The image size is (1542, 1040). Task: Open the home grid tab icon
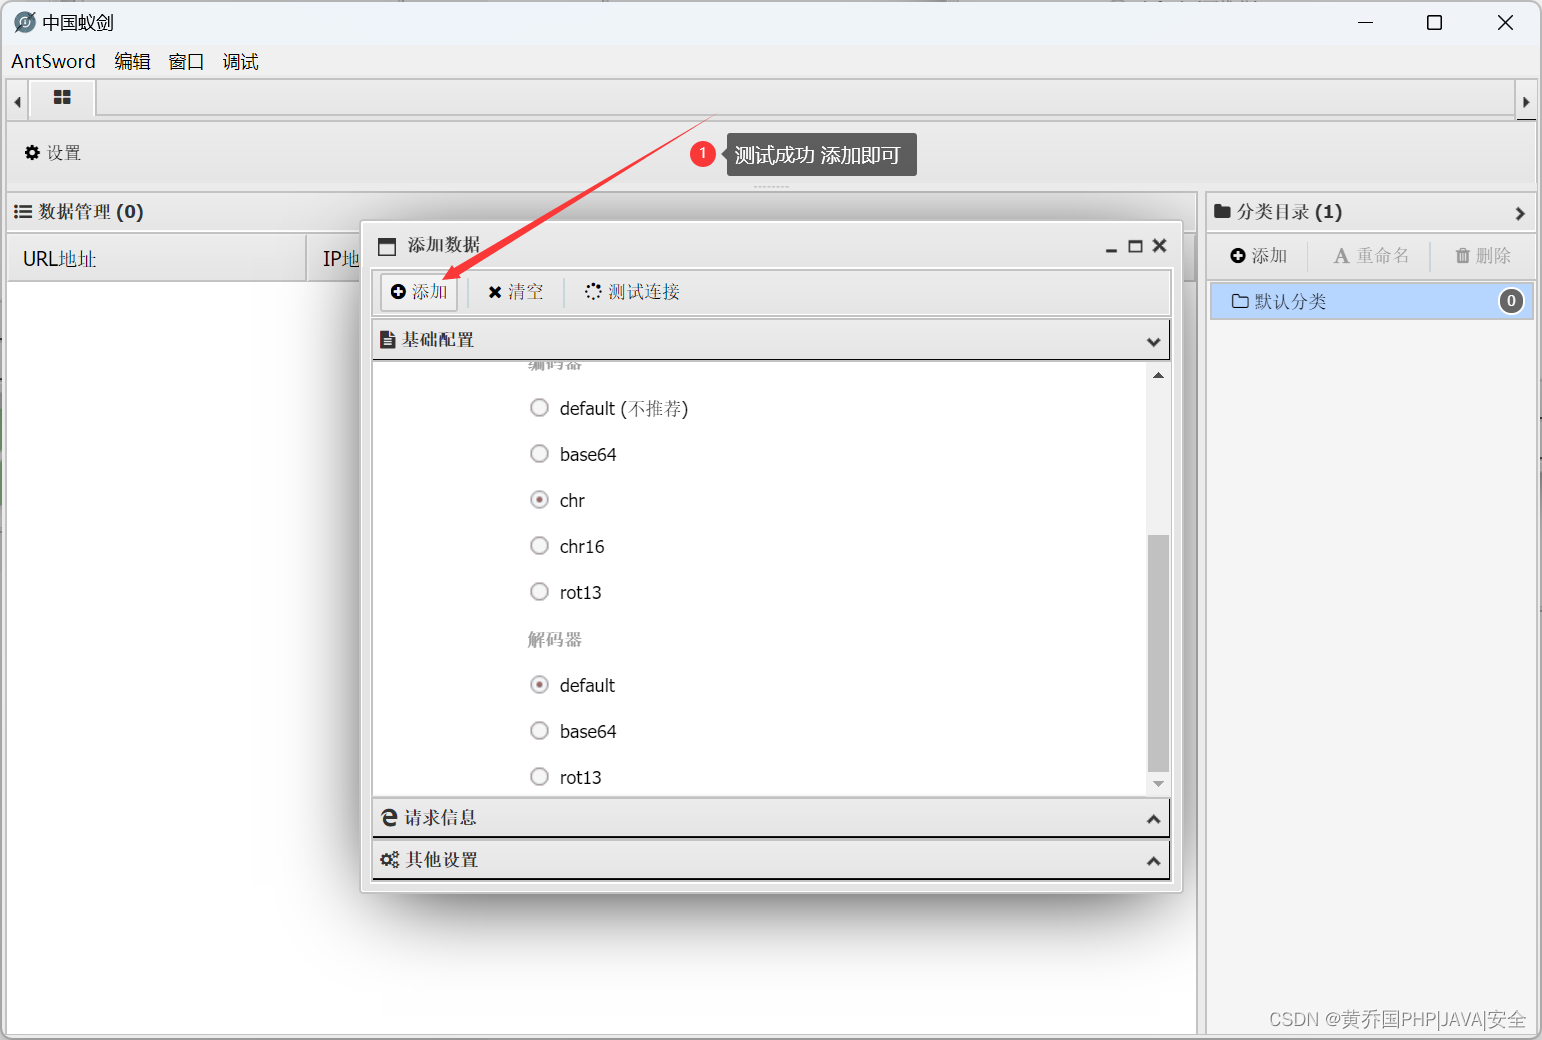pos(62,98)
